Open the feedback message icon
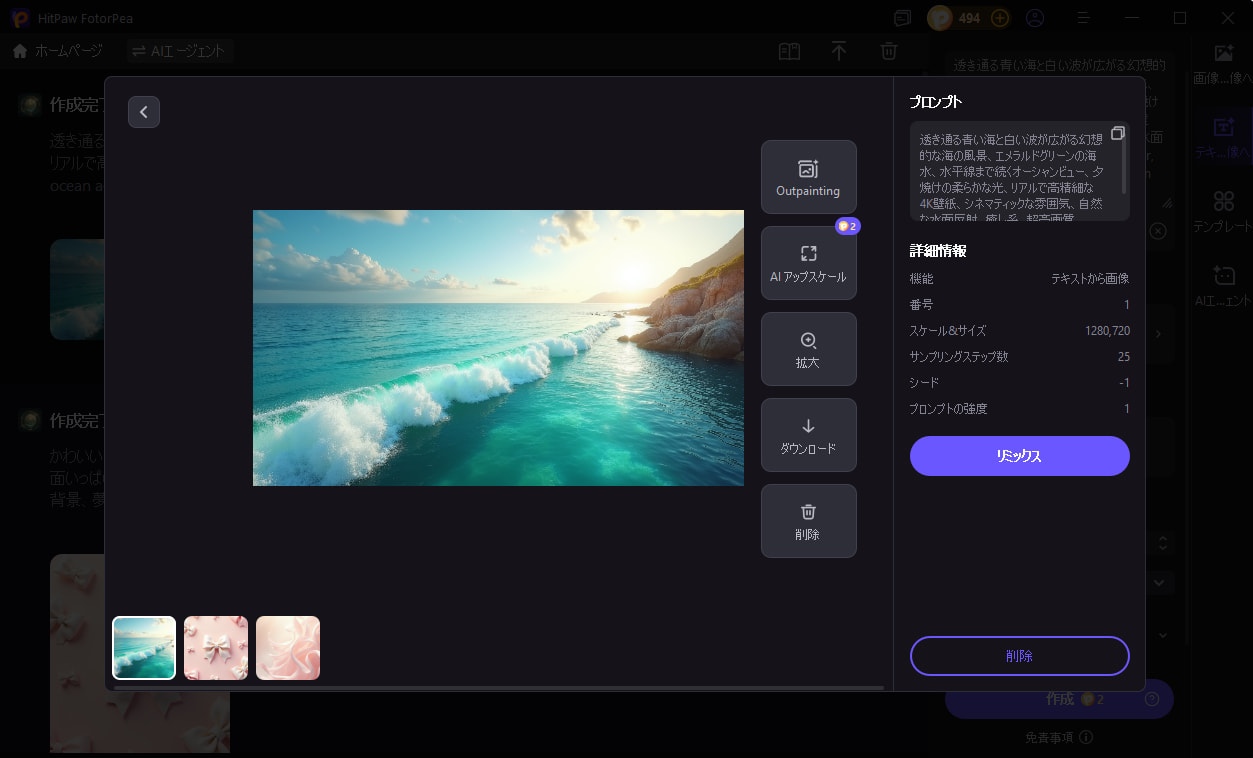1253x758 pixels. pyautogui.click(x=903, y=18)
